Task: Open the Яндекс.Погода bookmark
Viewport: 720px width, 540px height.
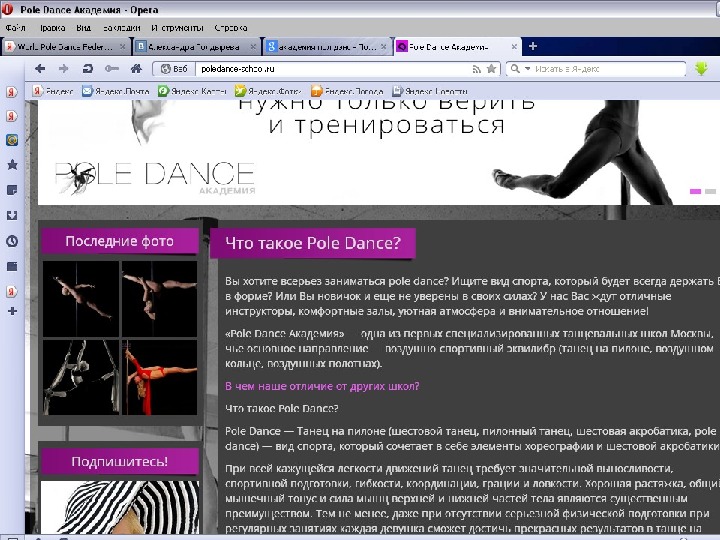Action: coord(347,91)
